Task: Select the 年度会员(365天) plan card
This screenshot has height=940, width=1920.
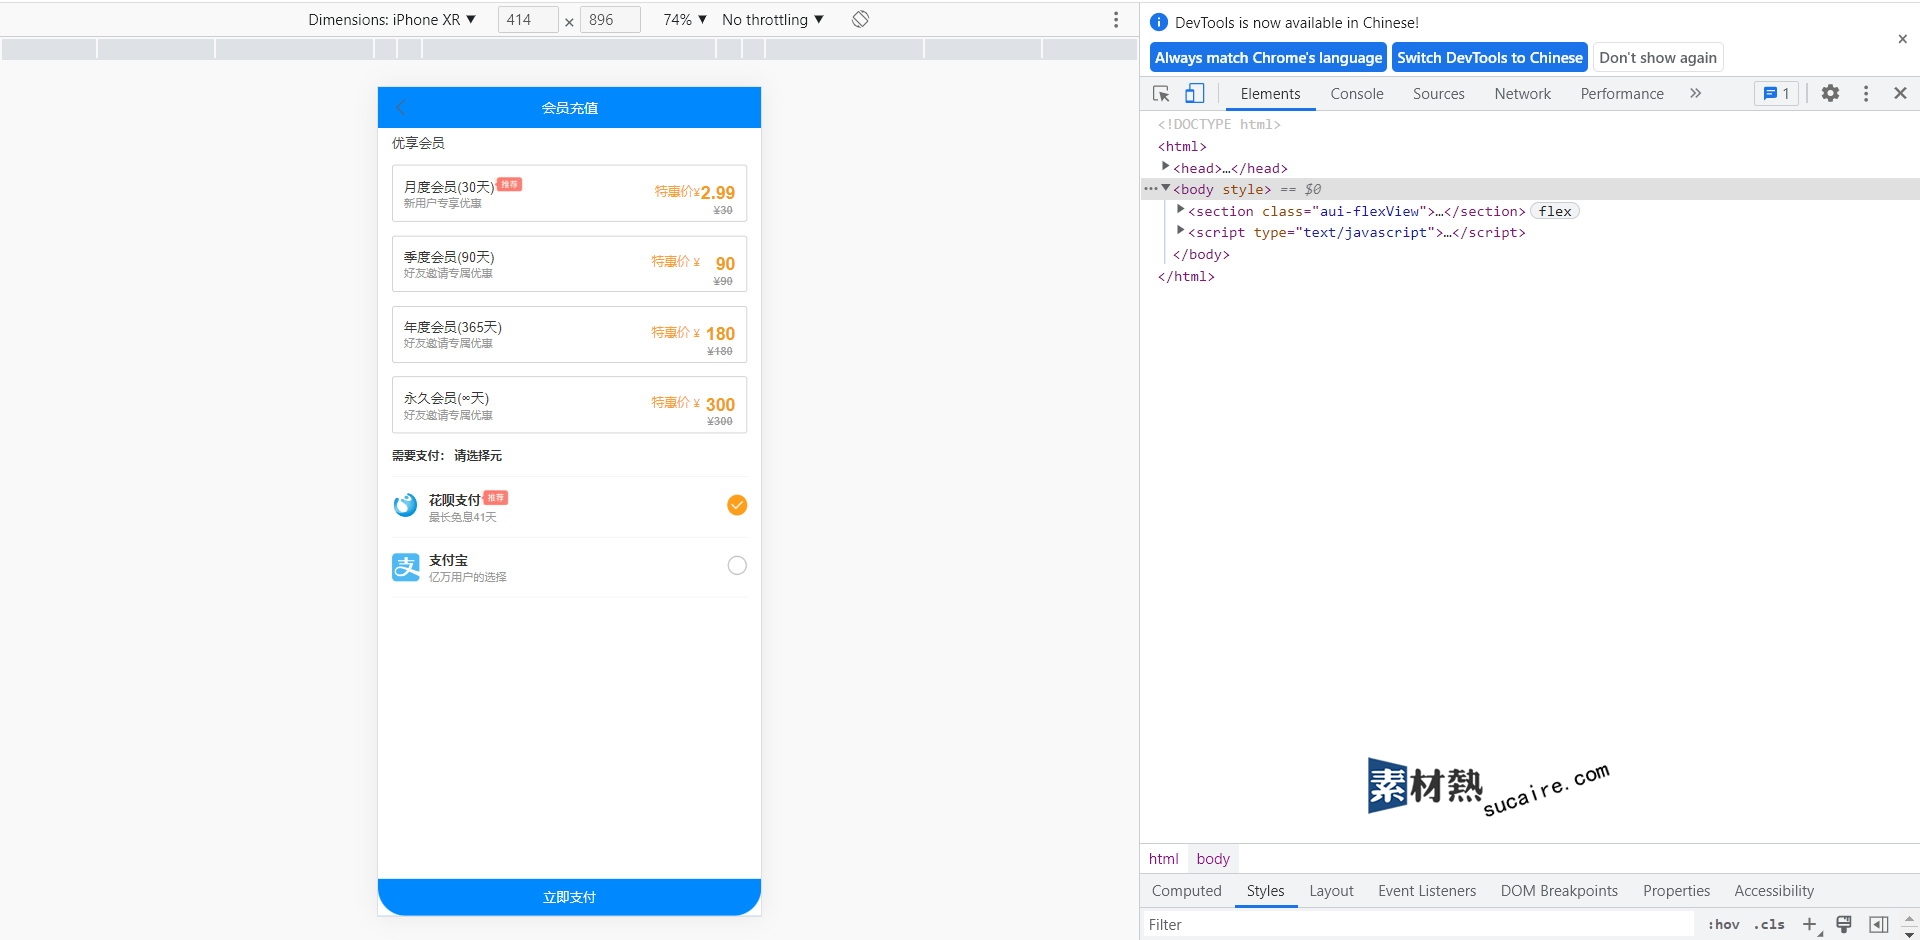Action: 569,334
